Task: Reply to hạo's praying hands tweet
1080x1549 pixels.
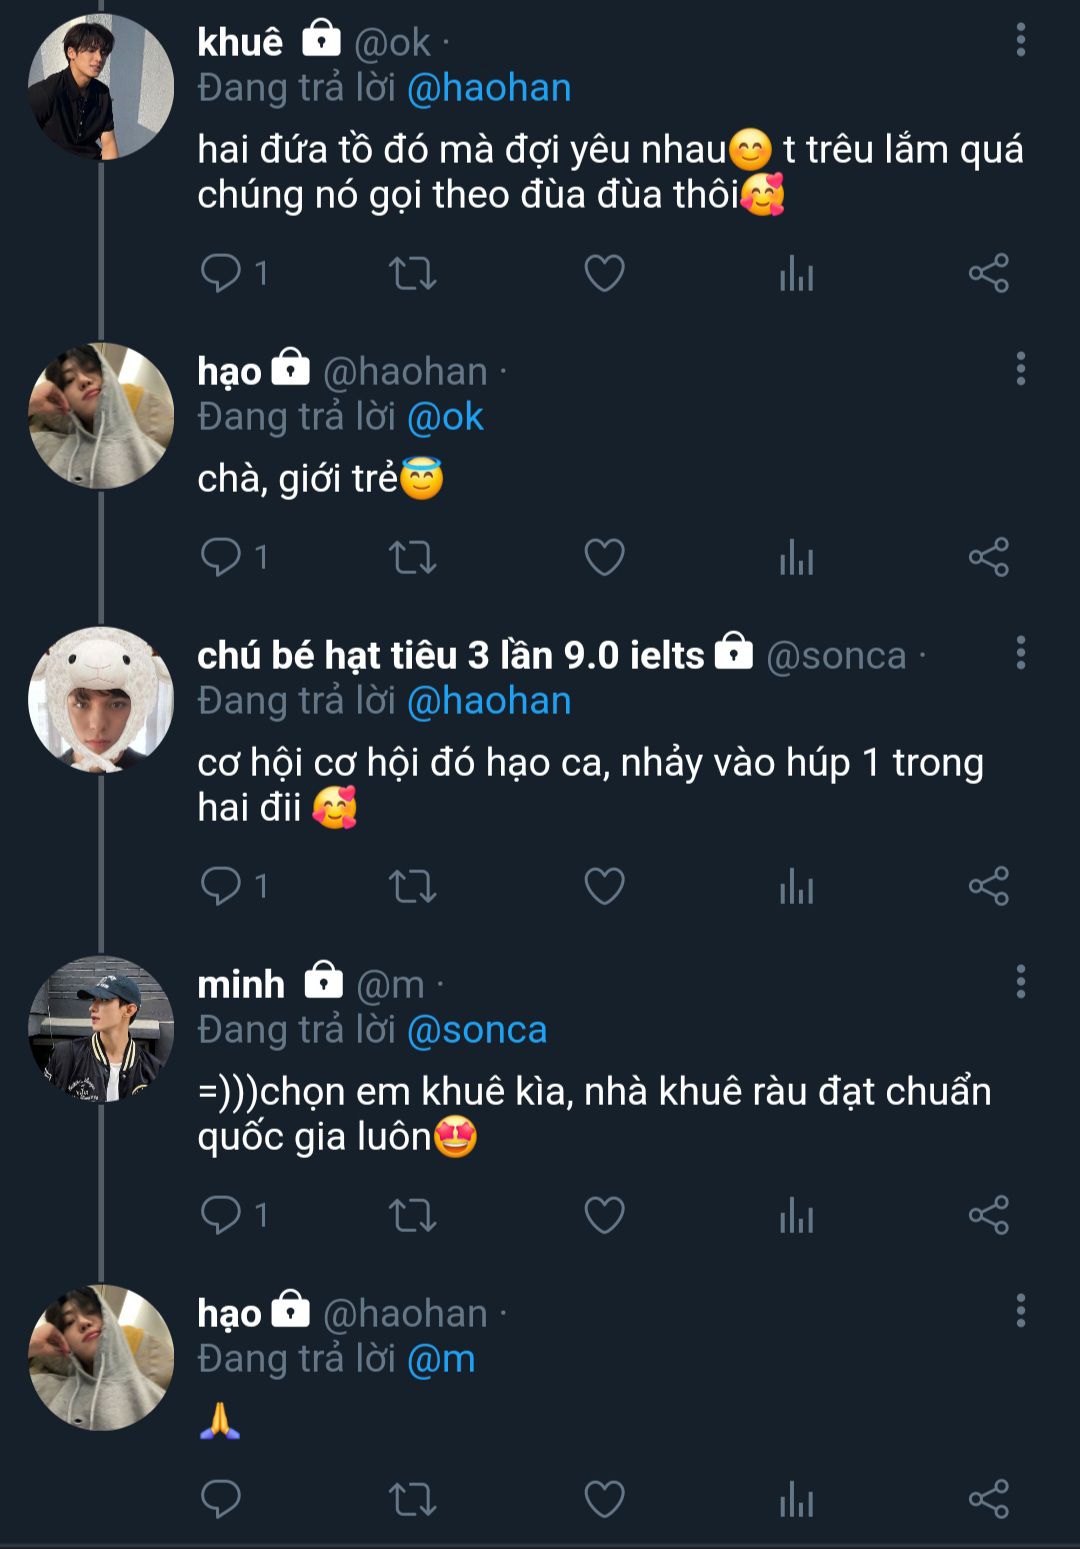Action: tap(221, 1499)
